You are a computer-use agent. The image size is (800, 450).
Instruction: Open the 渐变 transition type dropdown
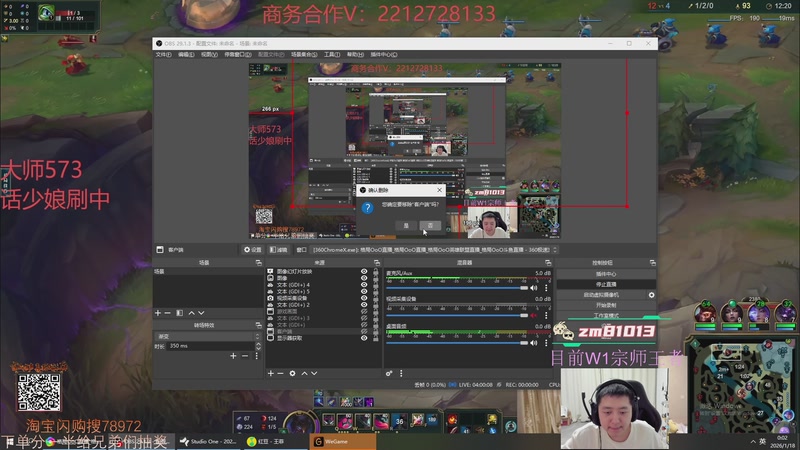click(208, 336)
